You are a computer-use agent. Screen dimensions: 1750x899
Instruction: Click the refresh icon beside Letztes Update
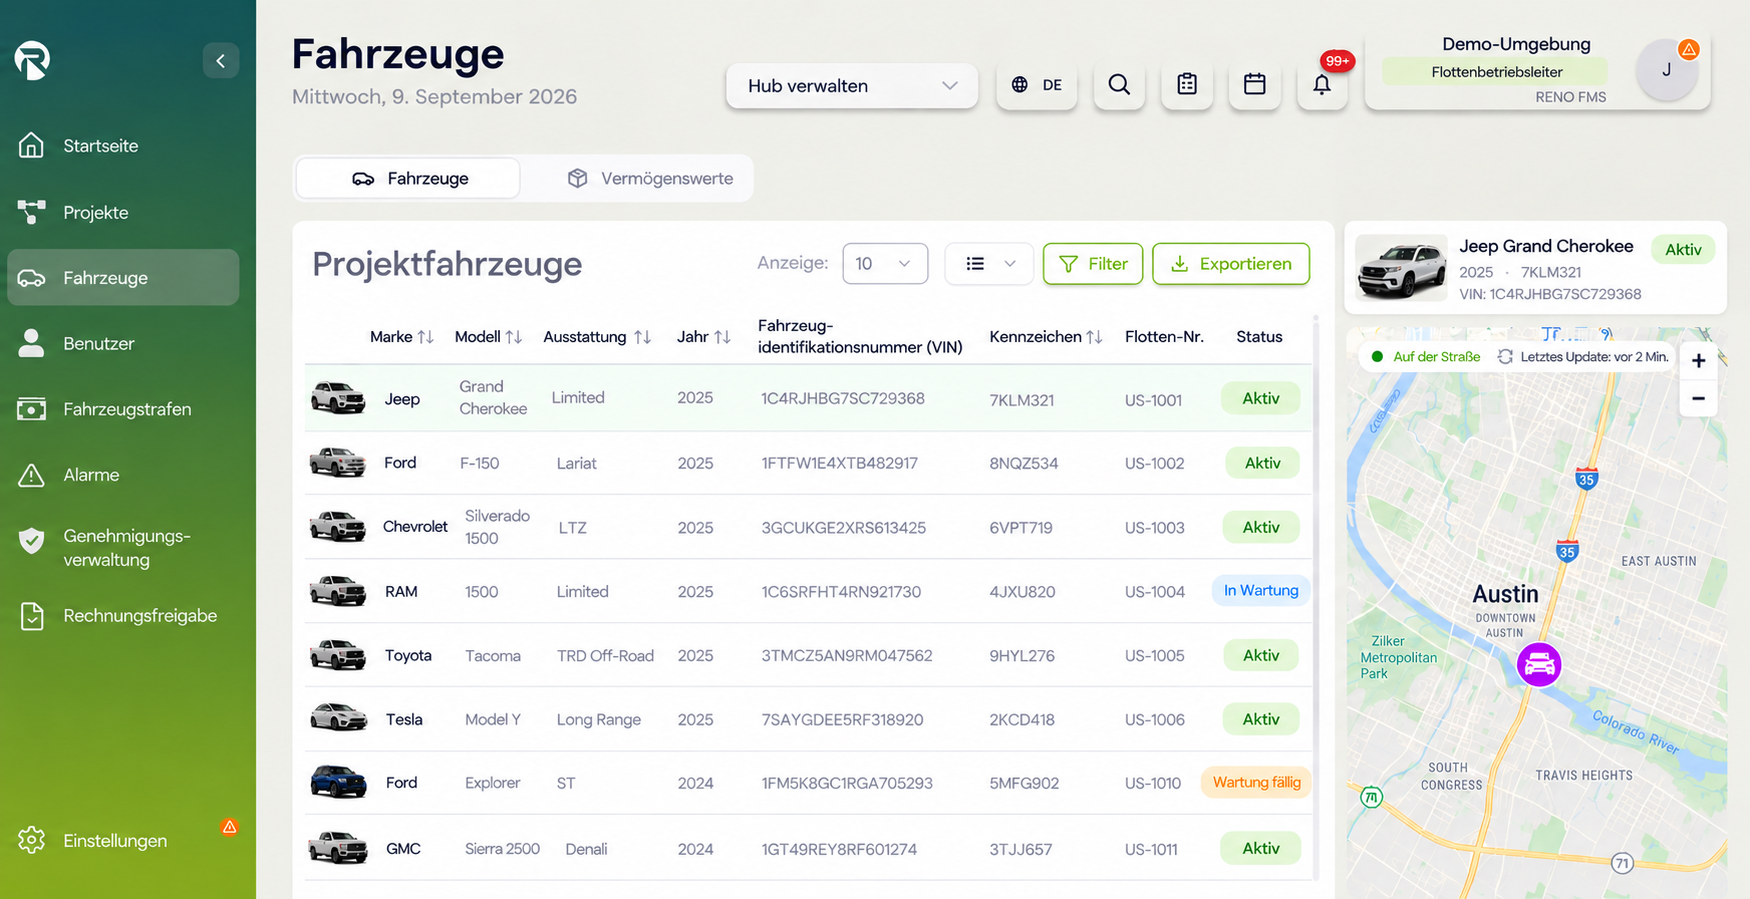[x=1505, y=357]
